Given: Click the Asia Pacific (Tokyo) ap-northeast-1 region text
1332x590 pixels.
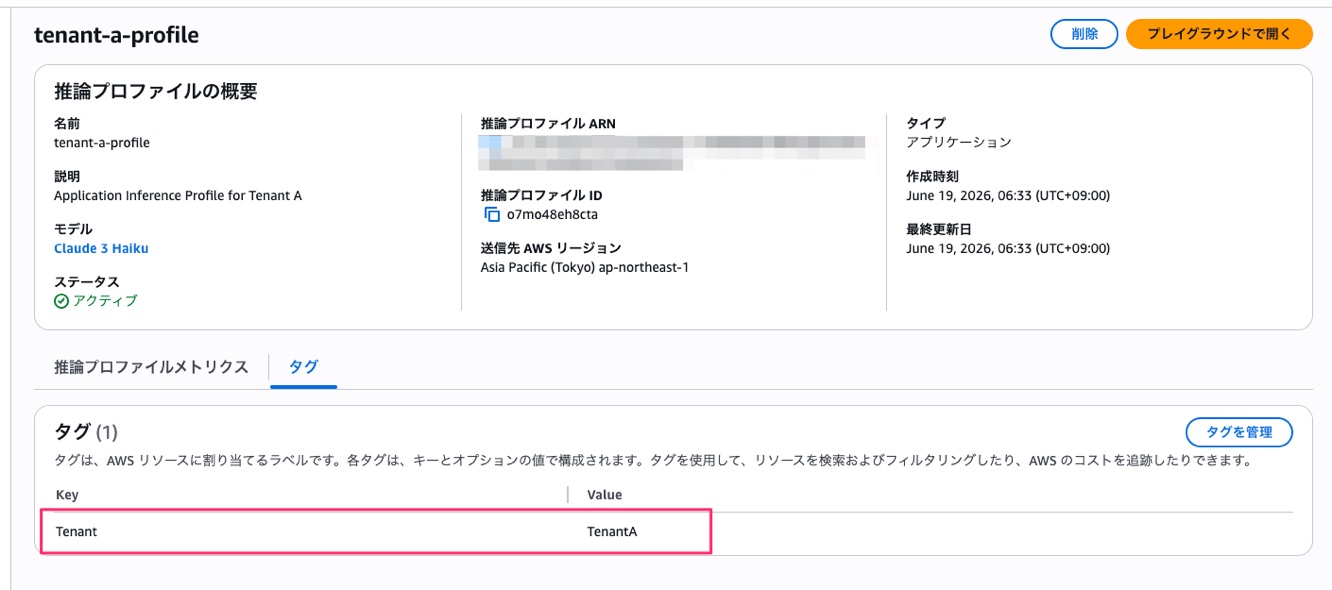Looking at the screenshot, I should (x=585, y=267).
